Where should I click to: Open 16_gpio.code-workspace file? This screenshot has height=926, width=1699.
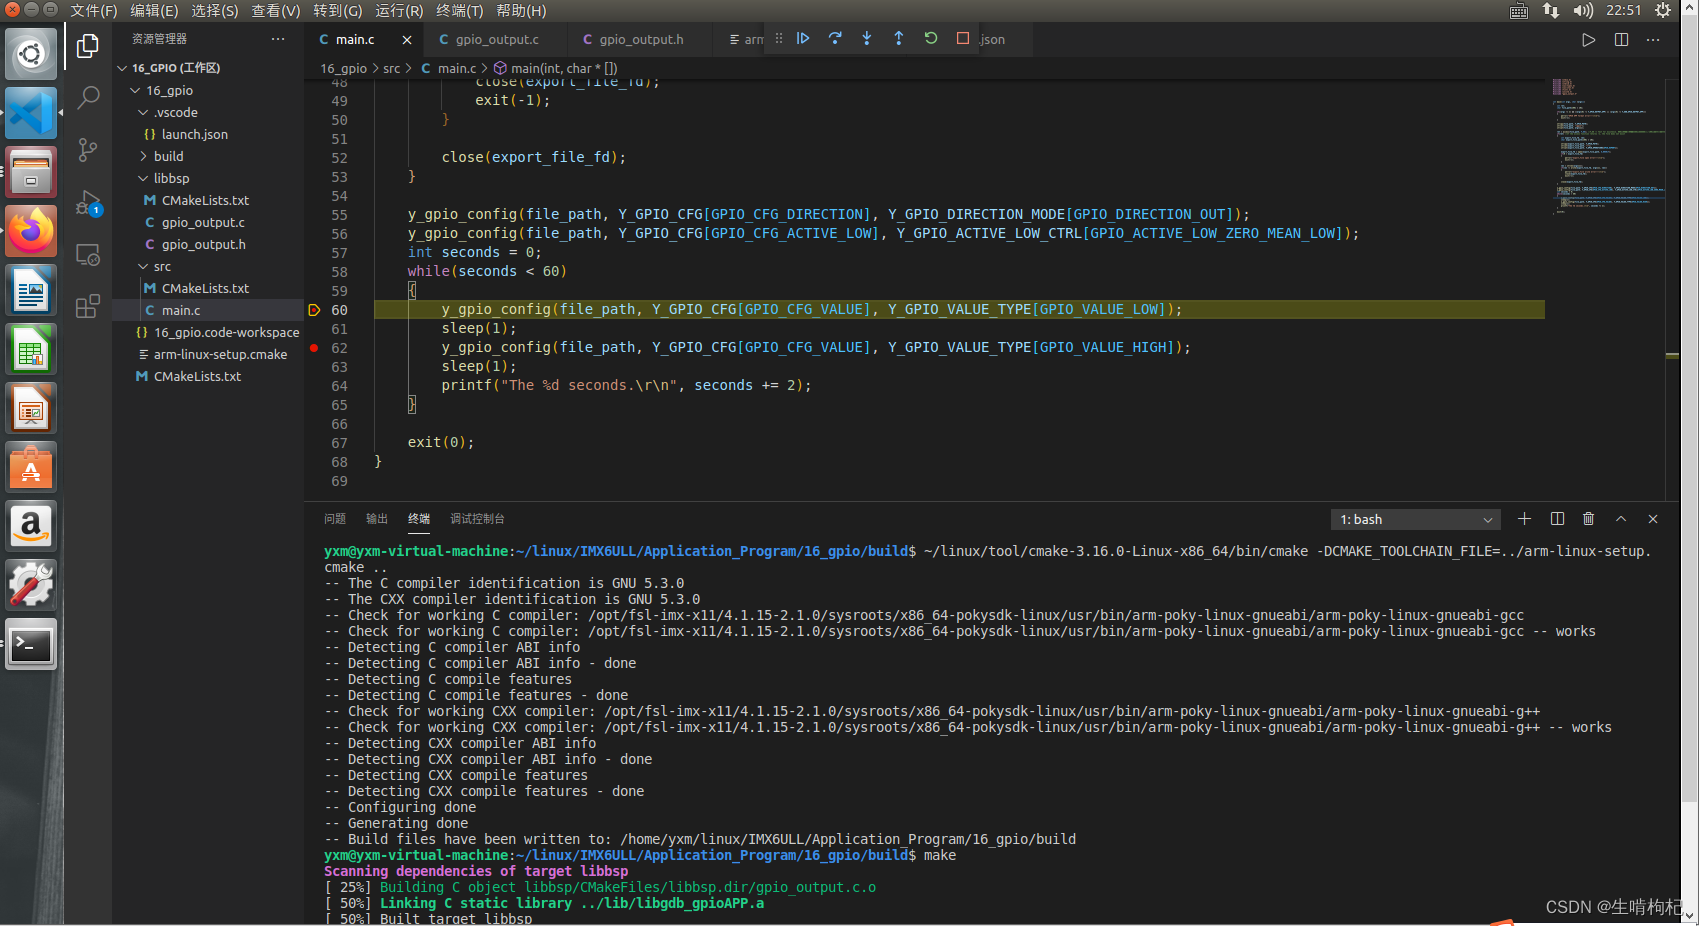[226, 332]
